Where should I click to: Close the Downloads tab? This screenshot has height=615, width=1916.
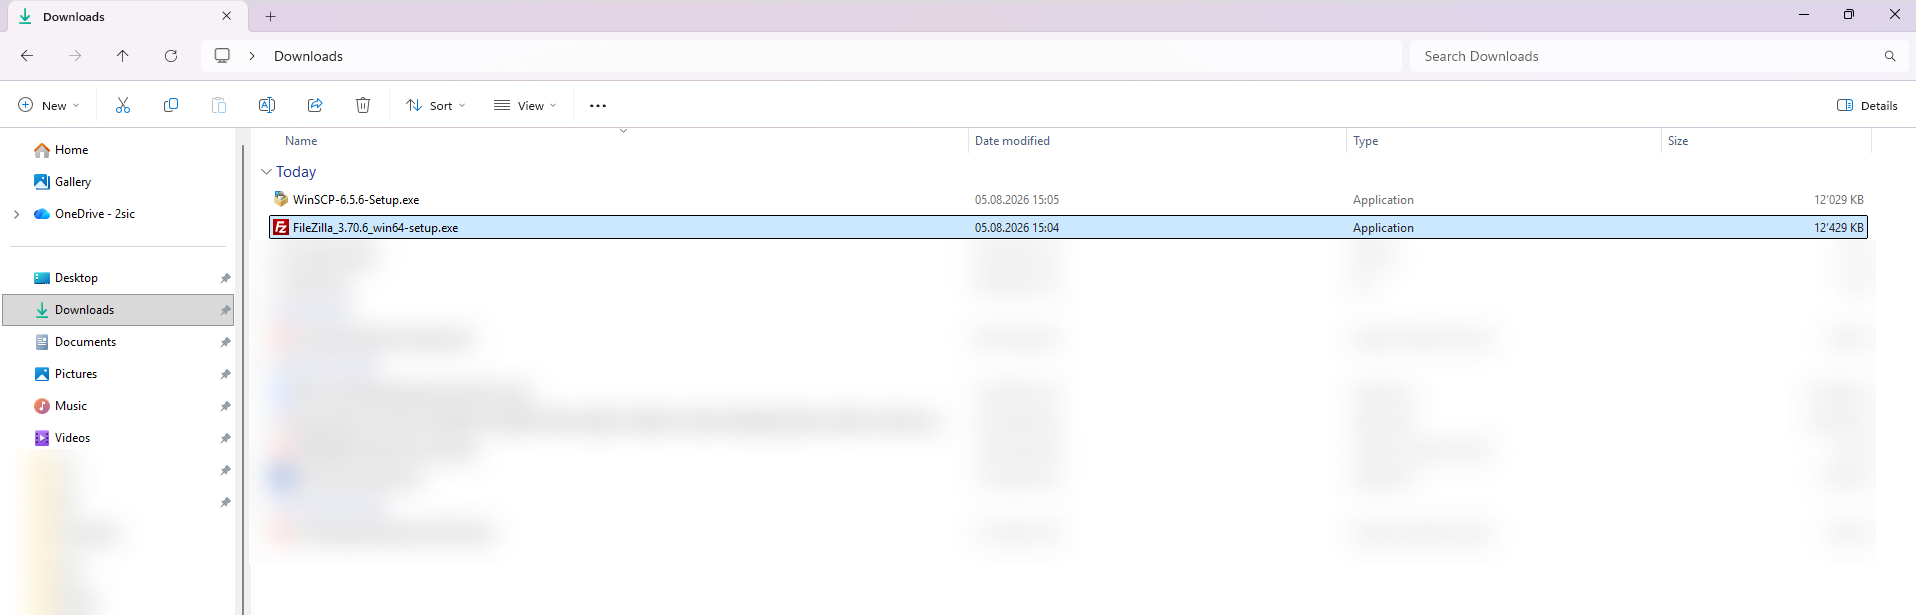(x=227, y=16)
